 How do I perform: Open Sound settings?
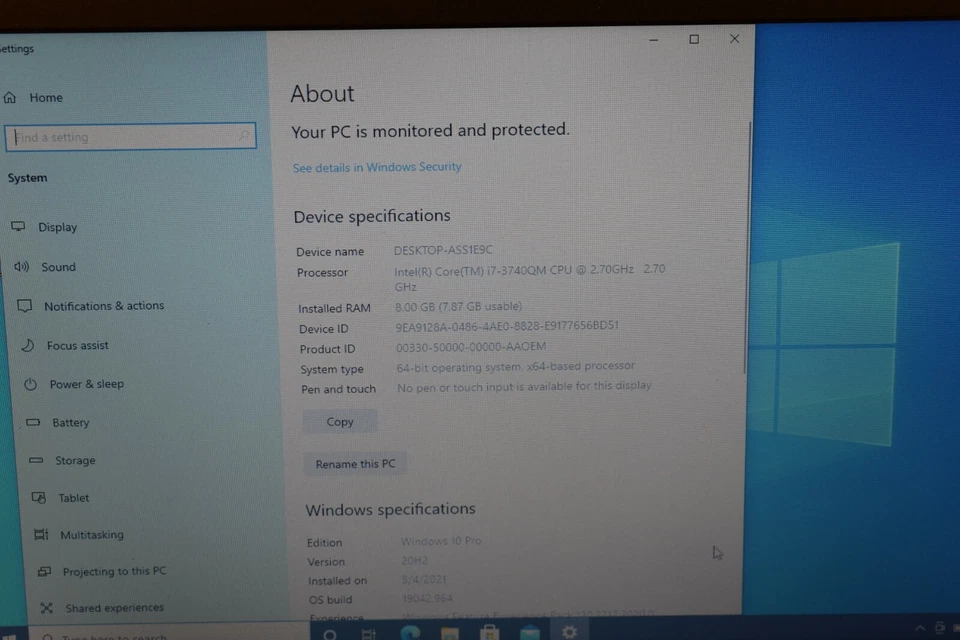57,267
